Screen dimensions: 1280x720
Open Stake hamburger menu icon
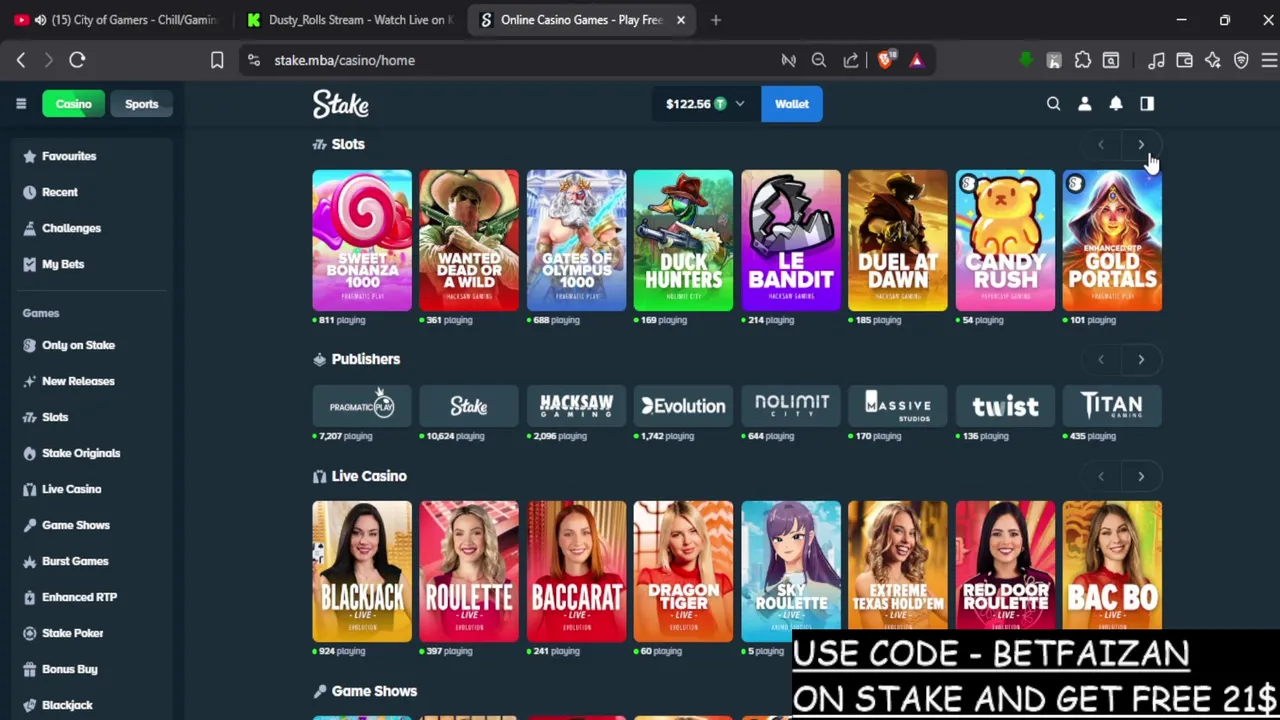(x=21, y=104)
